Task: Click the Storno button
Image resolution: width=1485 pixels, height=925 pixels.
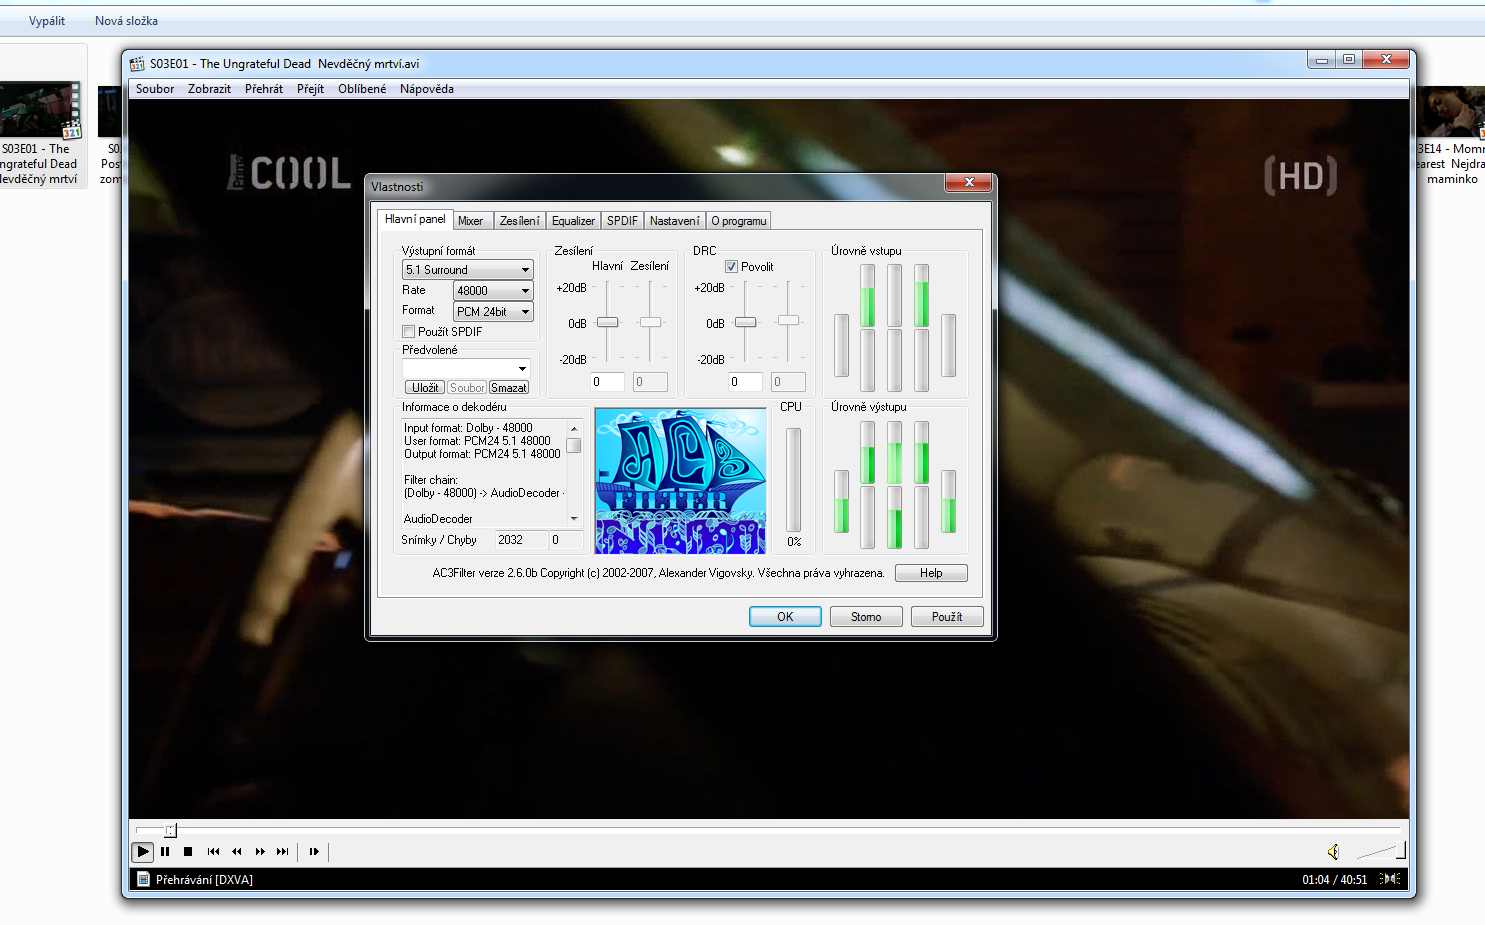Action: [x=866, y=617]
